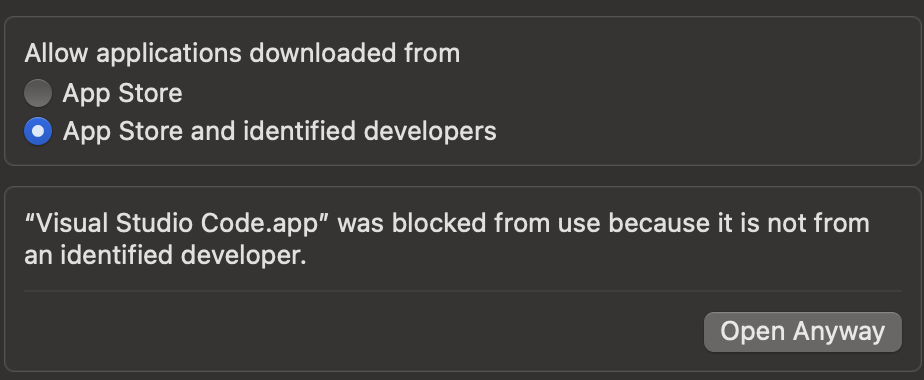The height and width of the screenshot is (380, 924).
Task: Select the App Store radio button
Action: point(38,93)
